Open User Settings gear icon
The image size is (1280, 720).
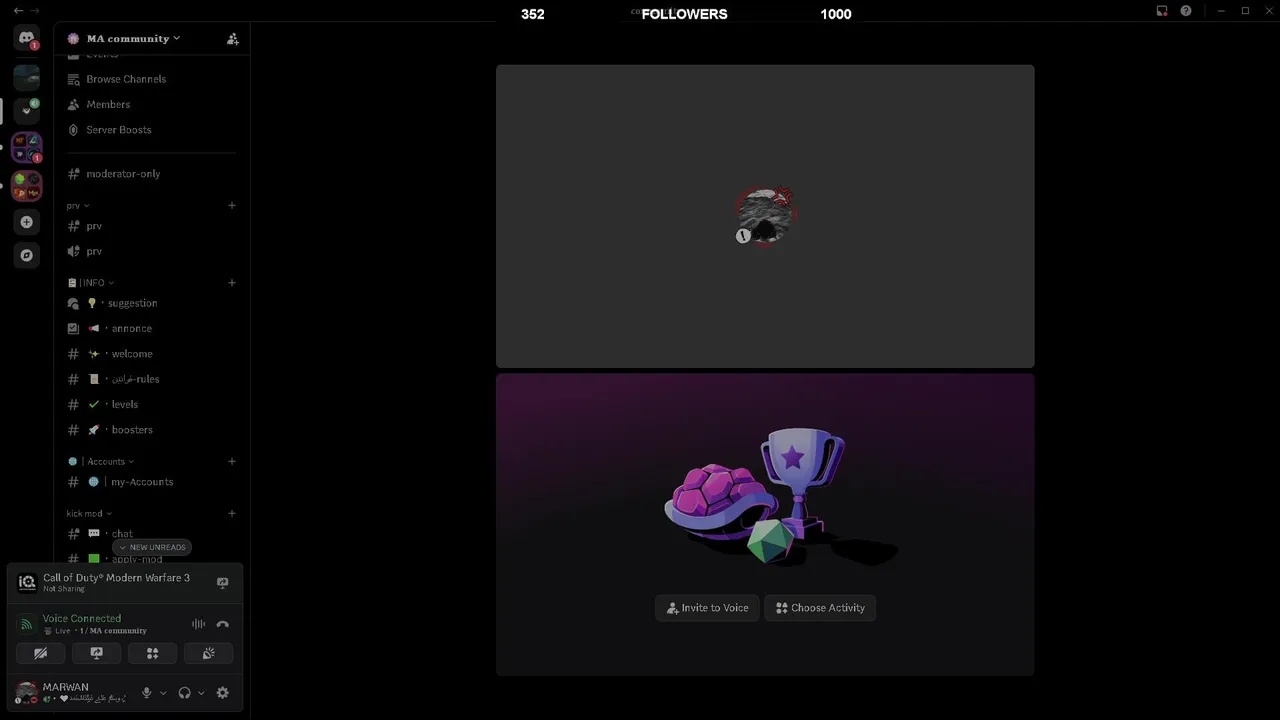pyautogui.click(x=223, y=692)
